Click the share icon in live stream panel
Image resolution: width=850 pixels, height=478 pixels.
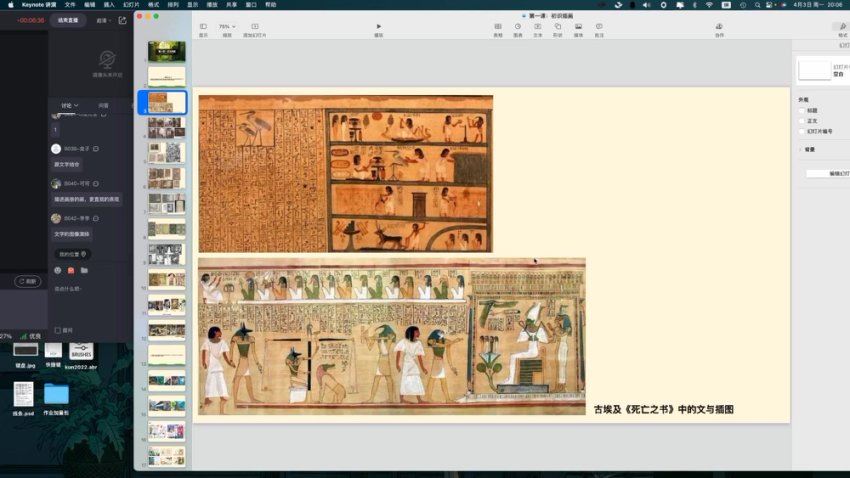[x=123, y=21]
